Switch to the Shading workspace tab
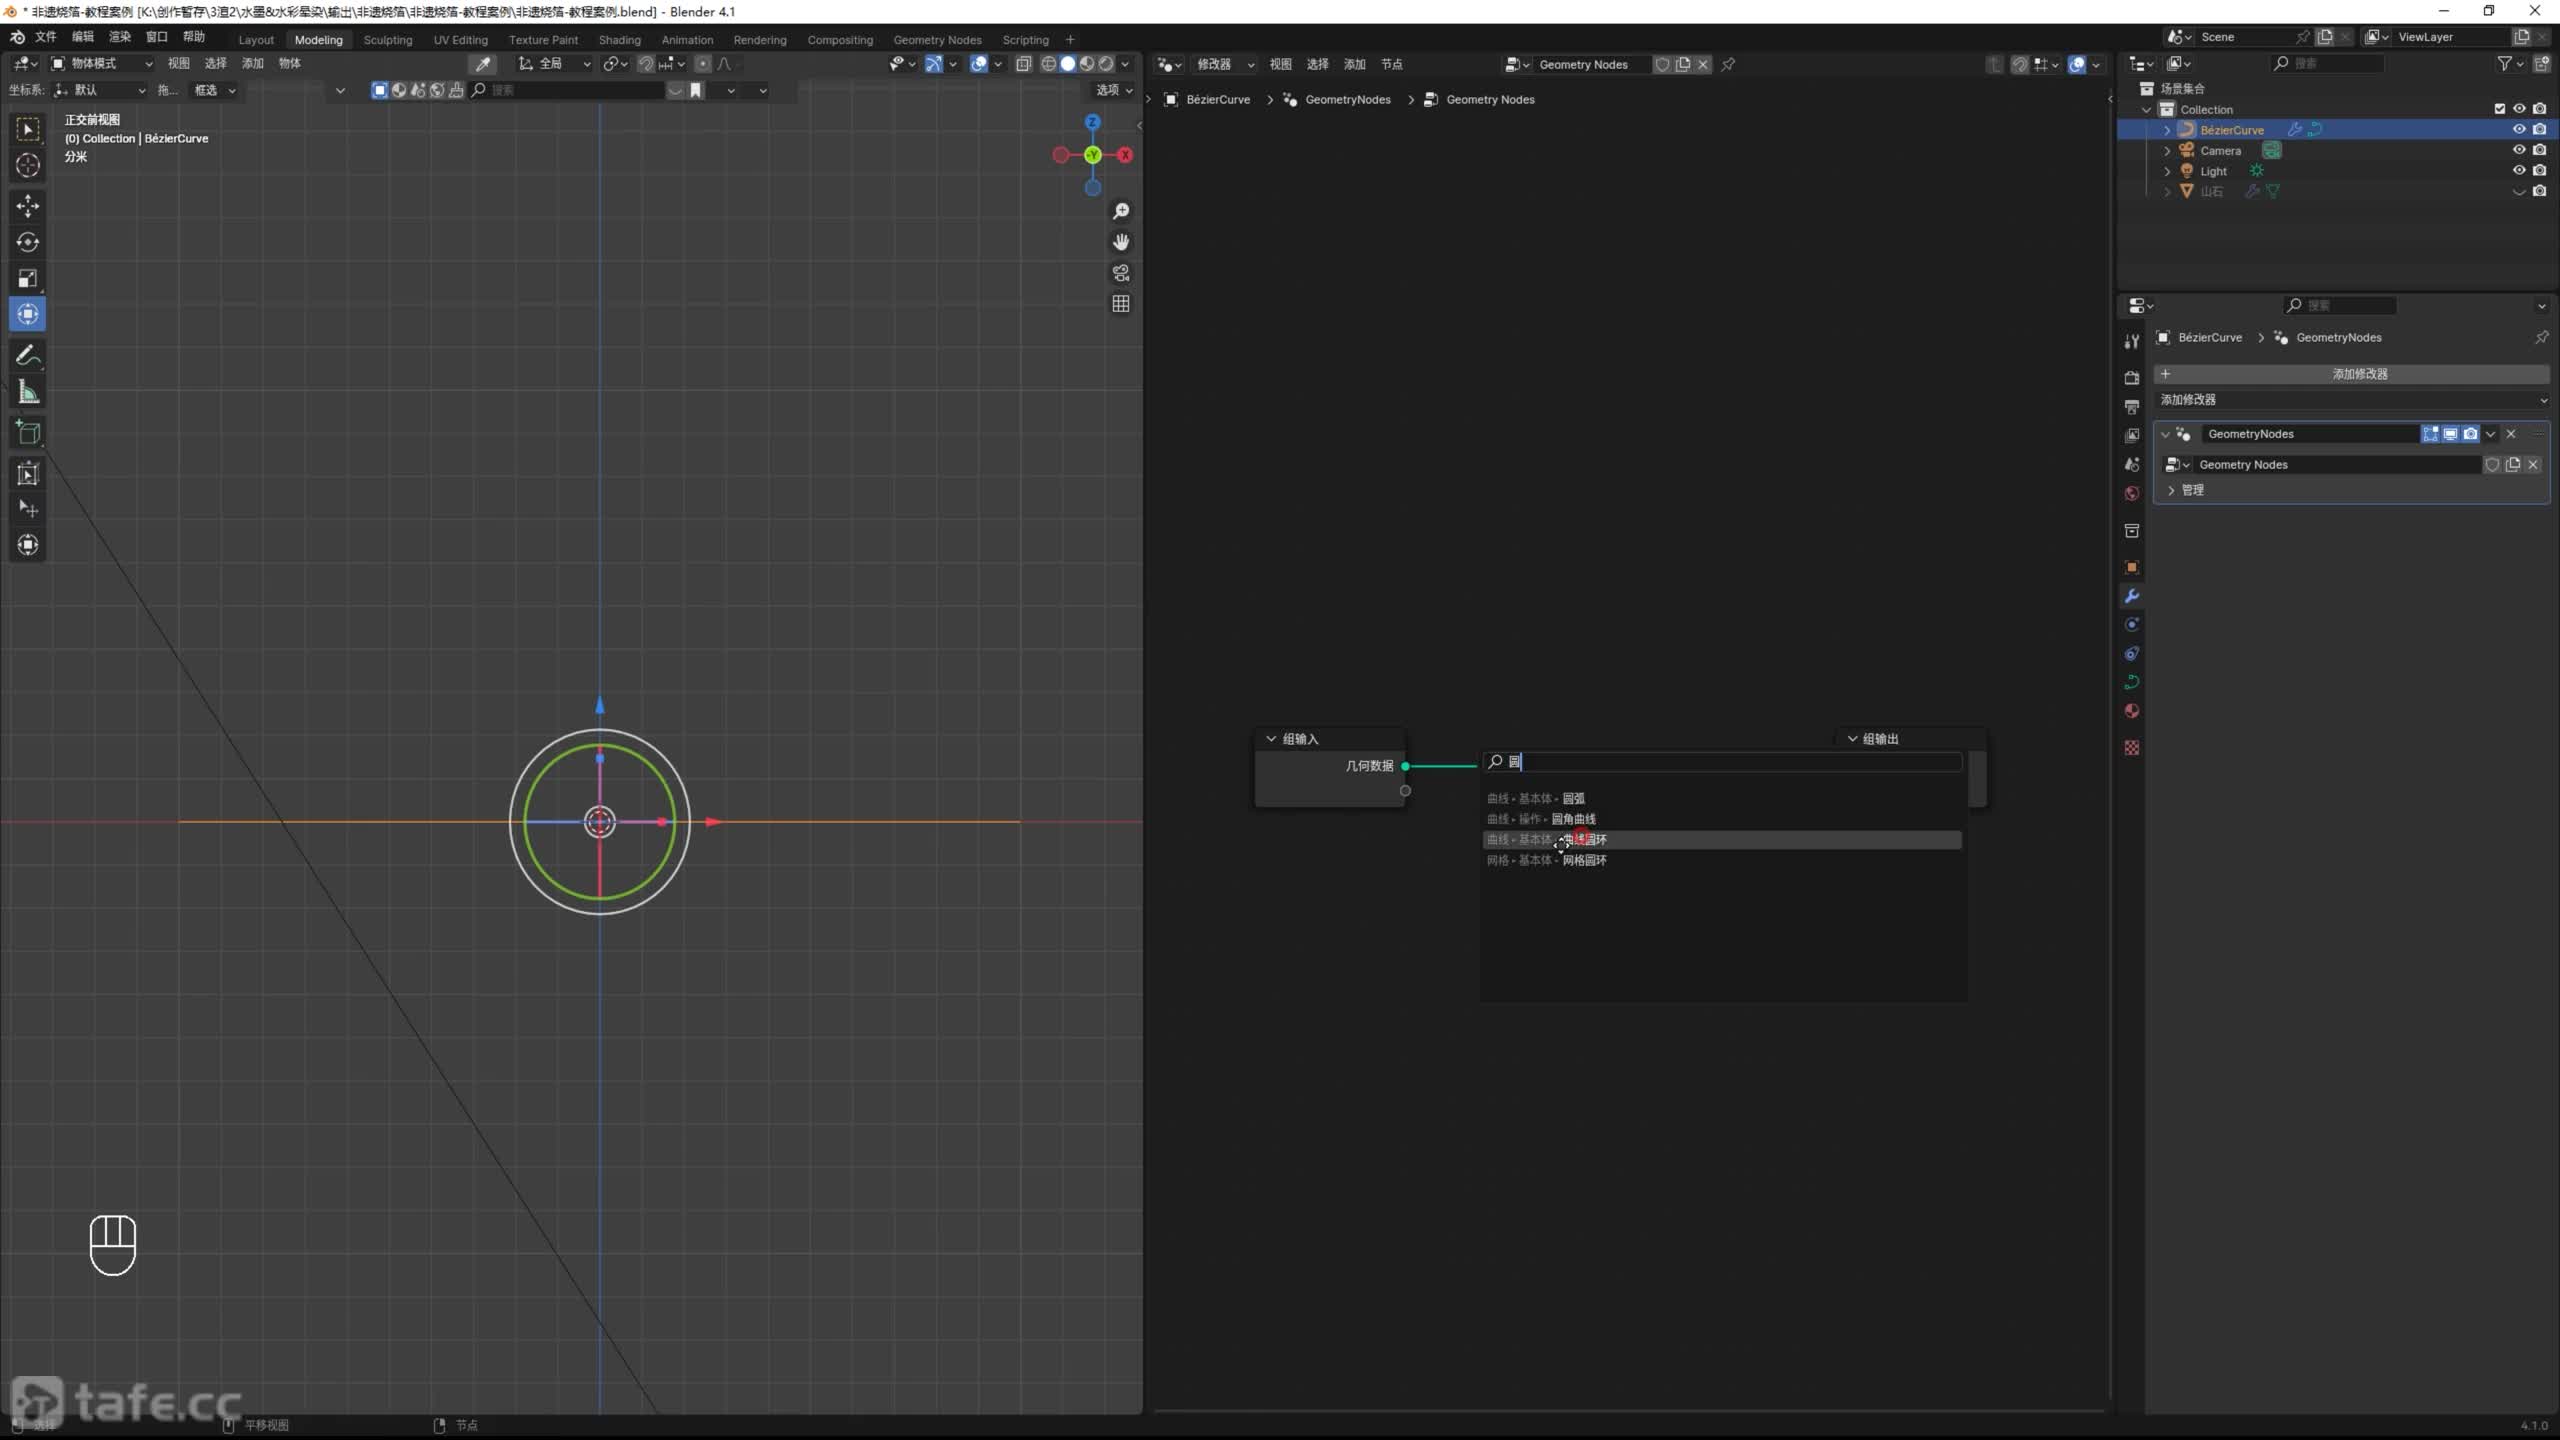 (619, 40)
